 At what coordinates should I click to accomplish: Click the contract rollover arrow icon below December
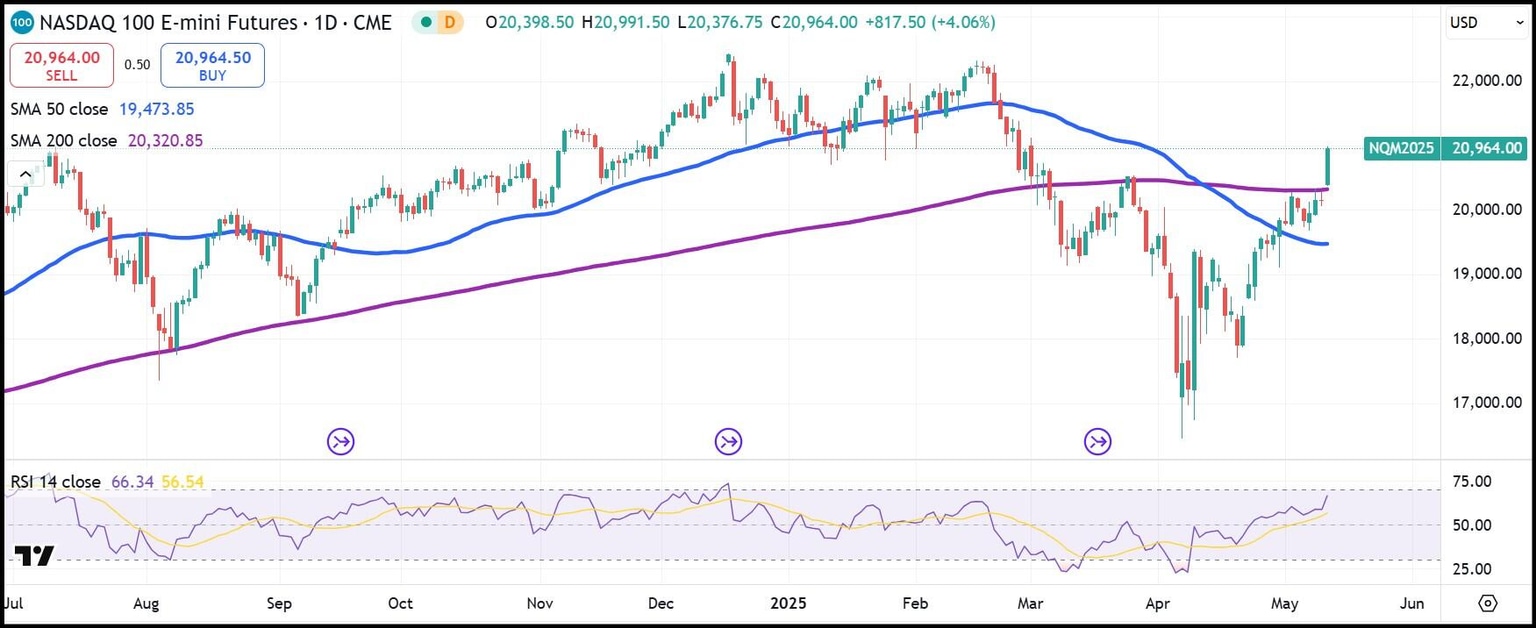[728, 440]
